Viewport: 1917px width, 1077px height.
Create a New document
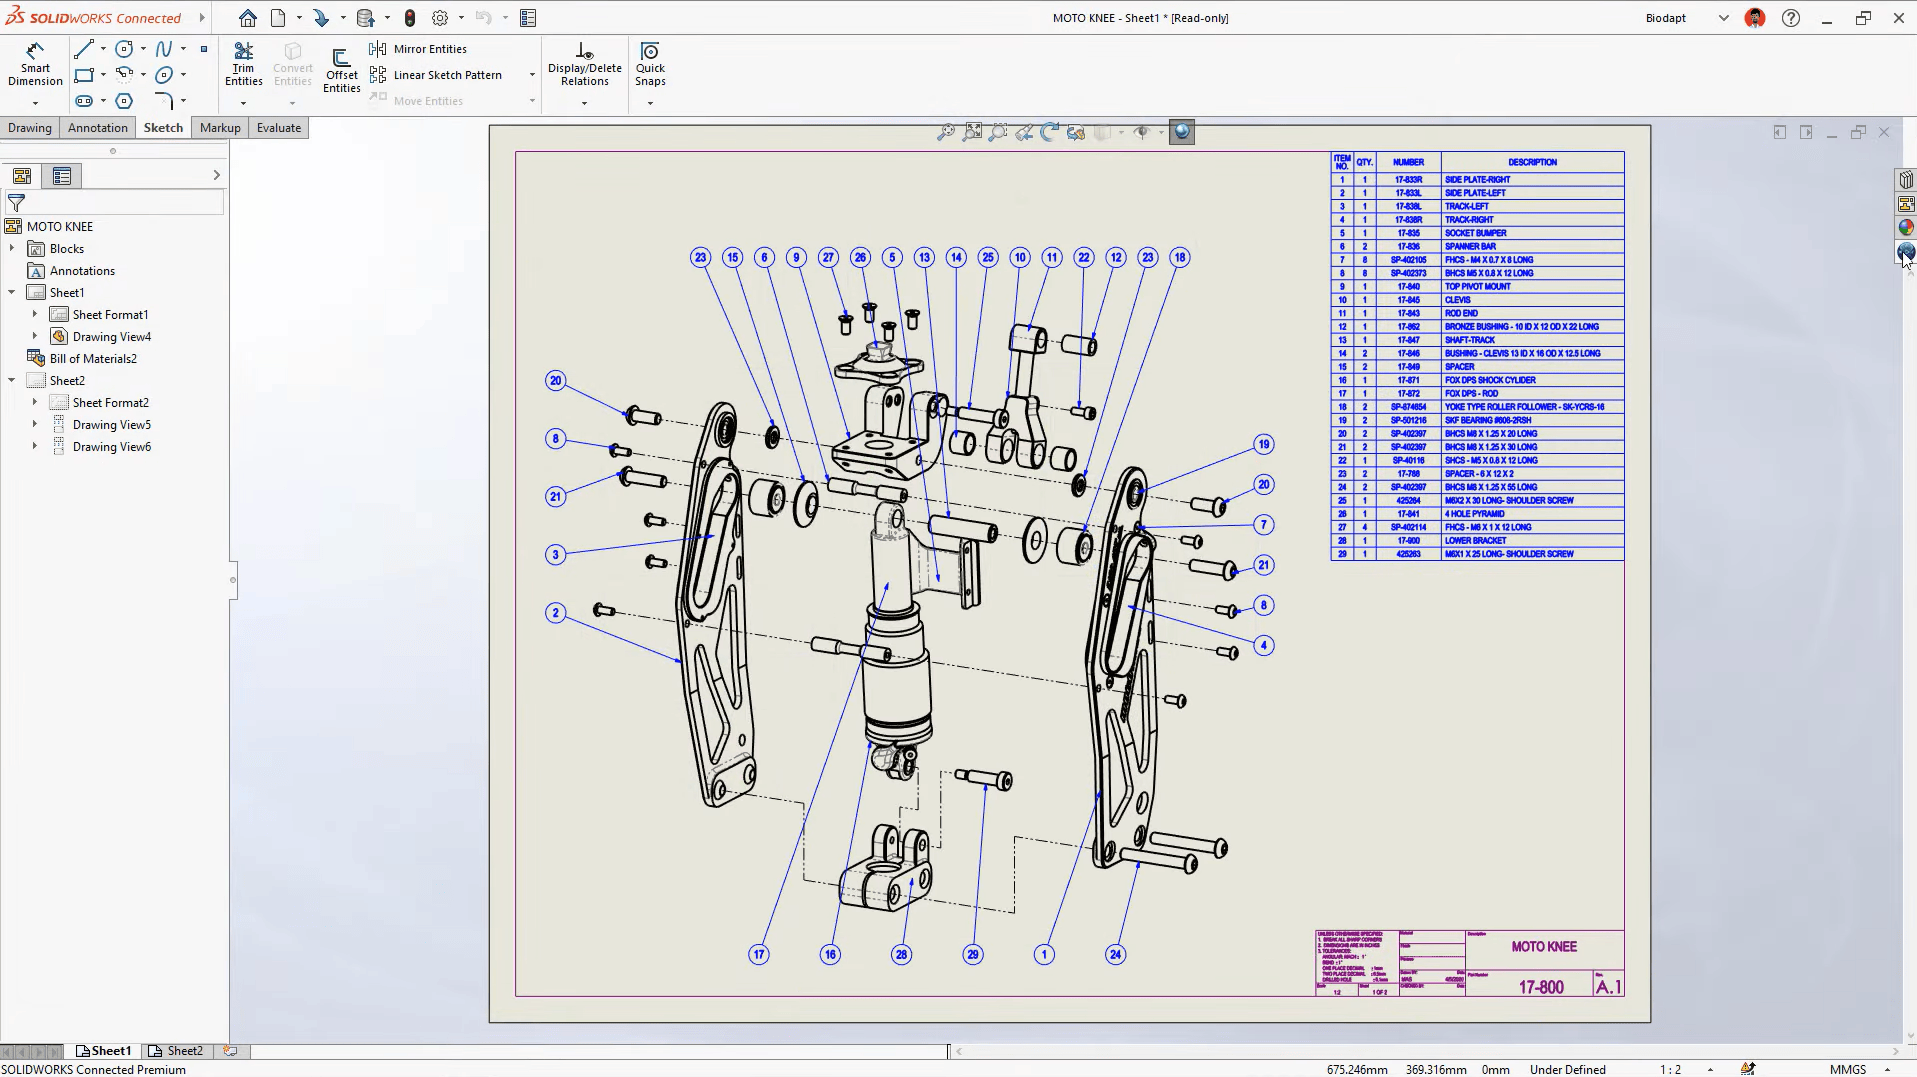click(x=278, y=18)
